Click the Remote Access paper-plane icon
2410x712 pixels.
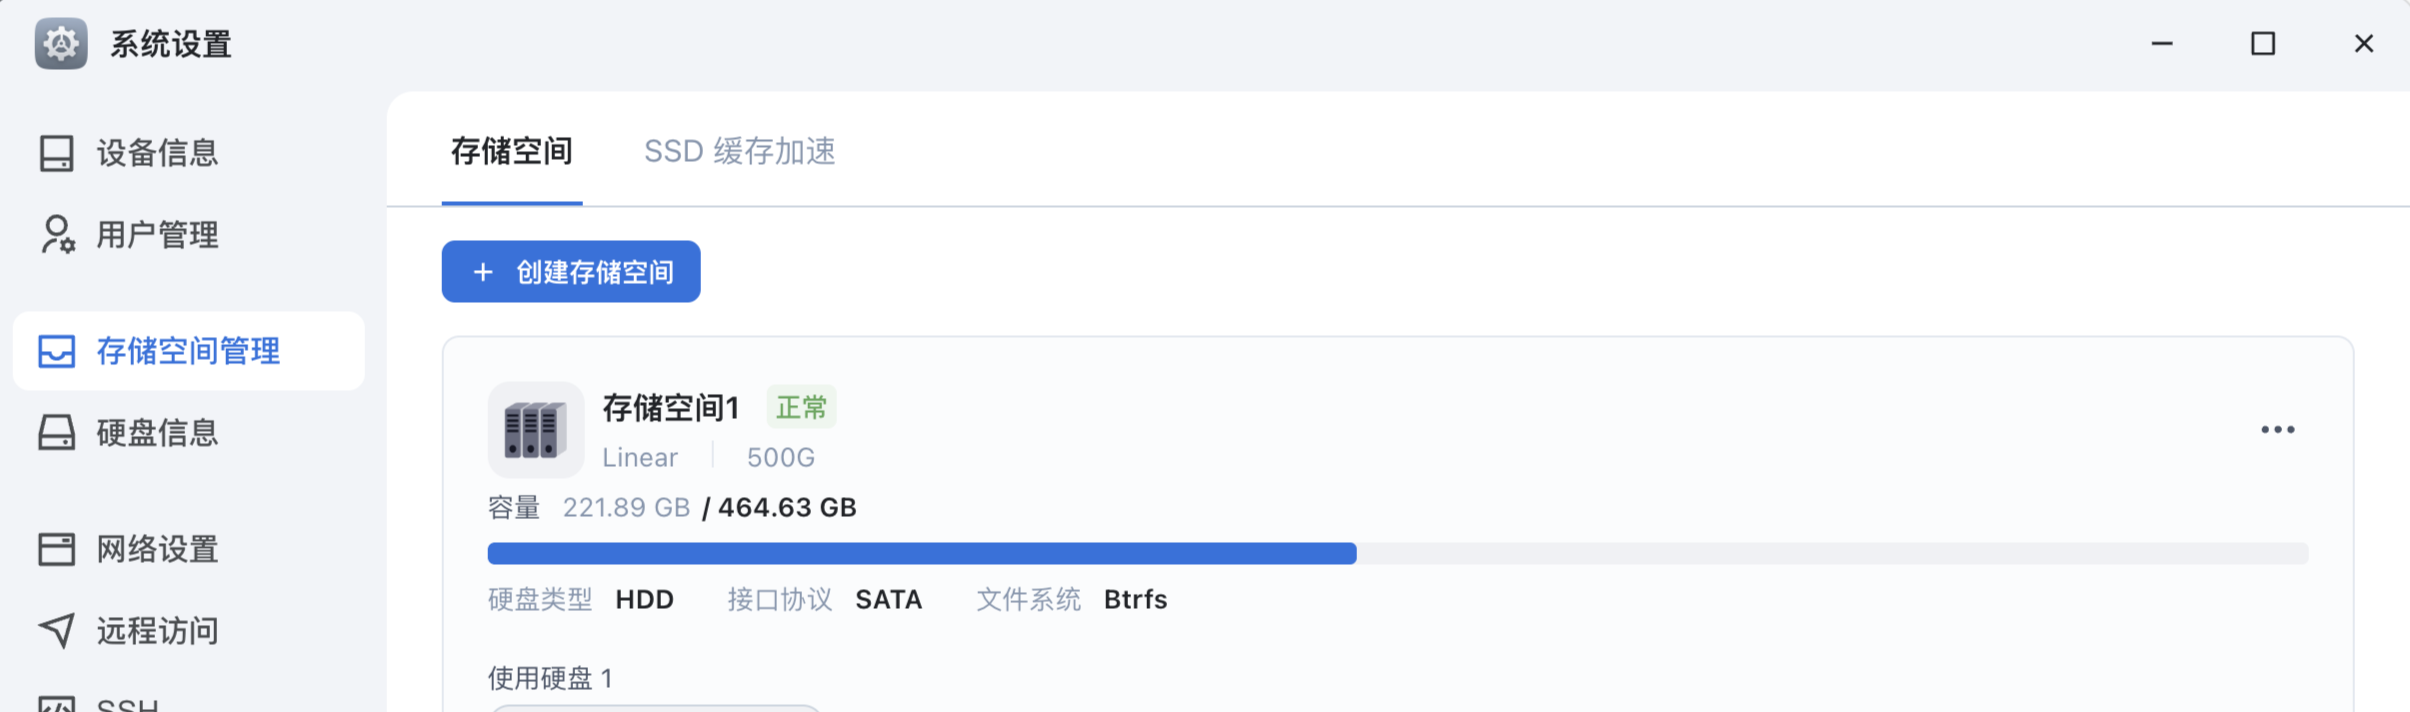pos(56,630)
